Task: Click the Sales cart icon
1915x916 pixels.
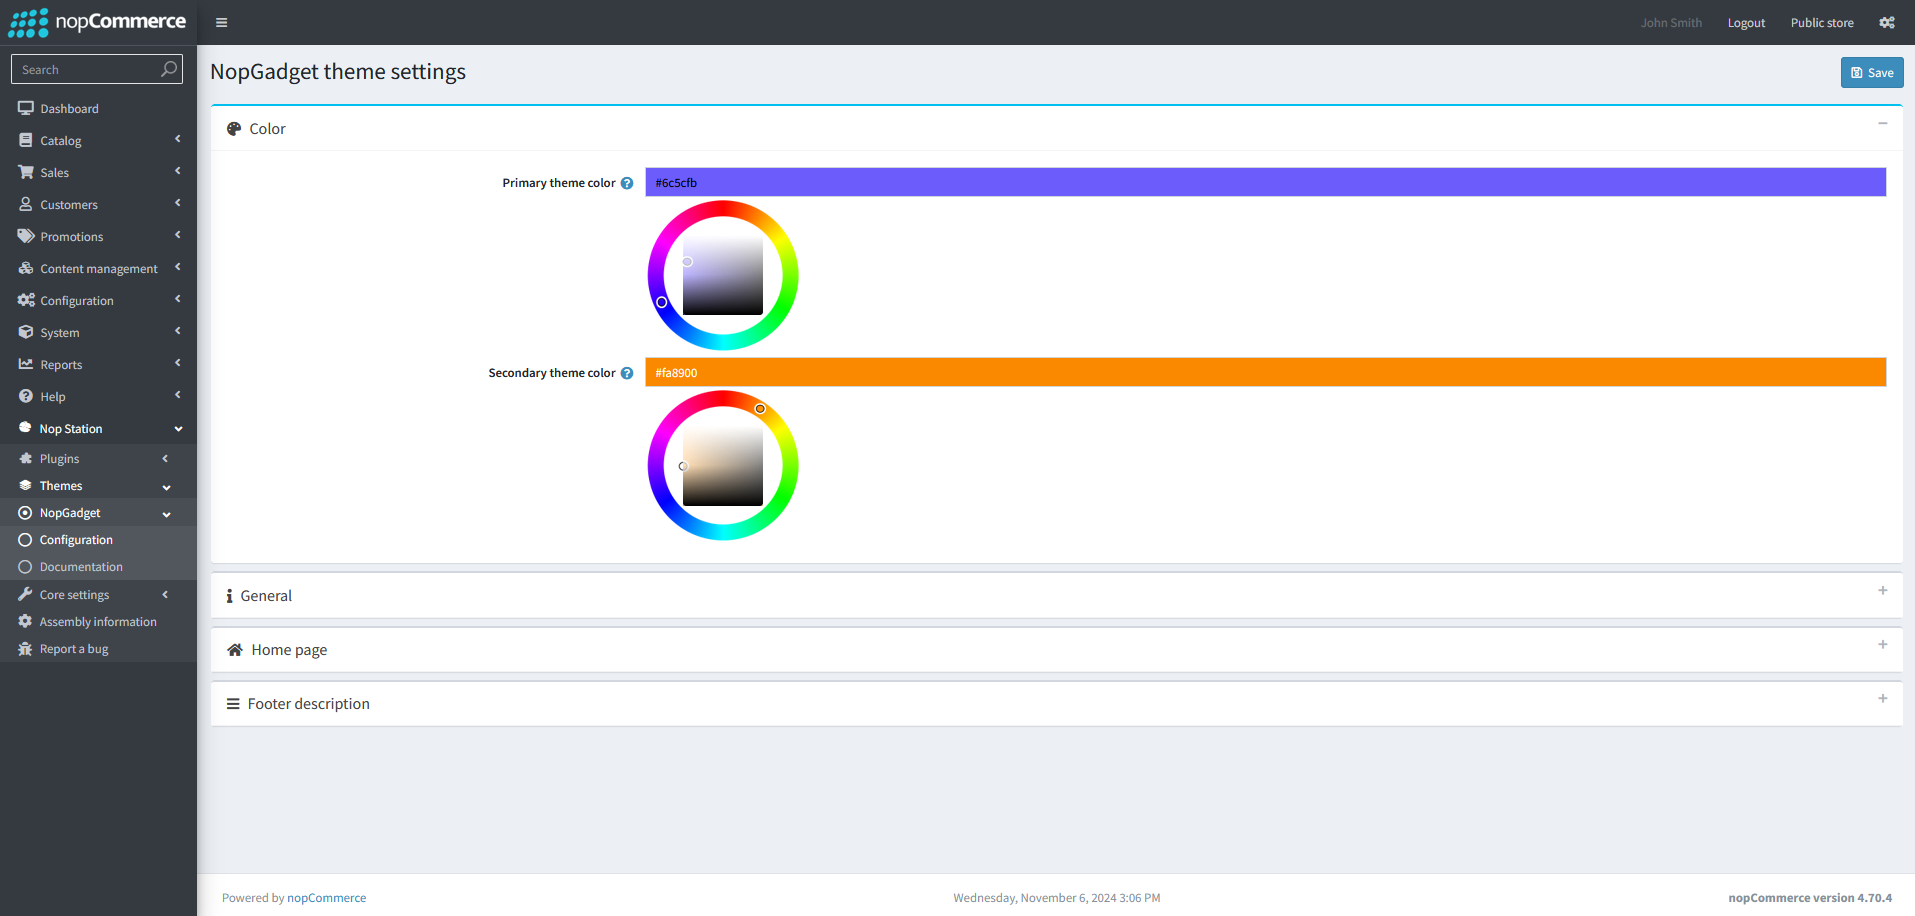Action: coord(26,172)
